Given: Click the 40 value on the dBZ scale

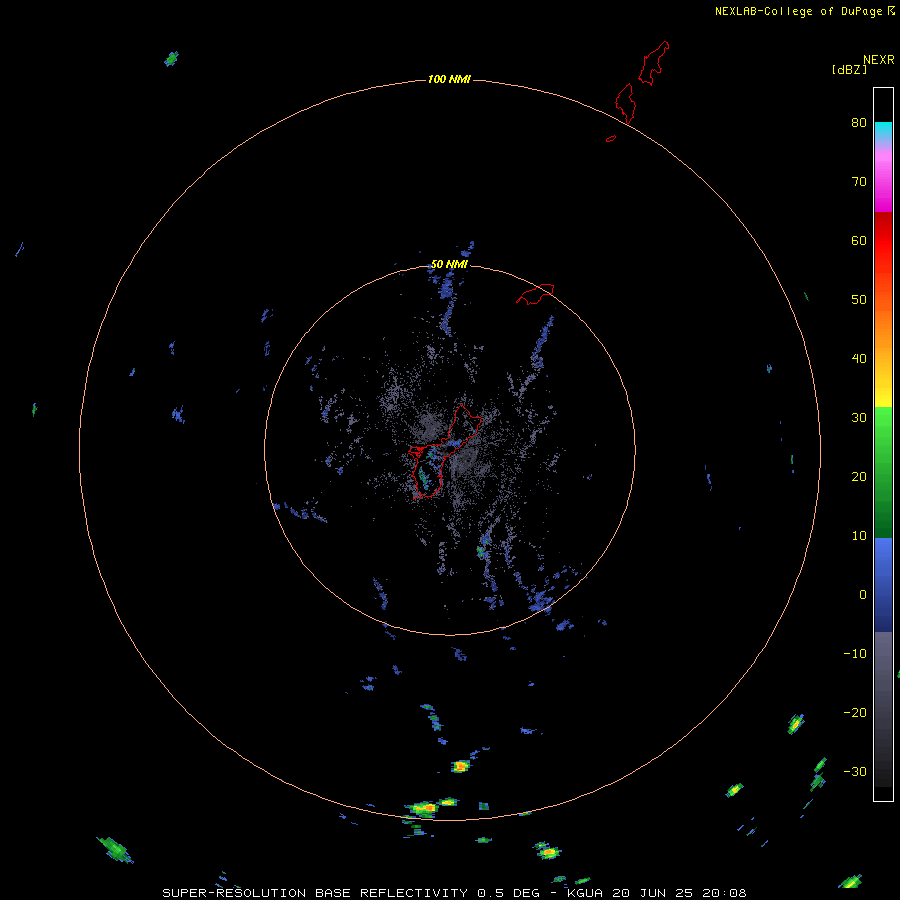Looking at the screenshot, I should pyautogui.click(x=859, y=359).
